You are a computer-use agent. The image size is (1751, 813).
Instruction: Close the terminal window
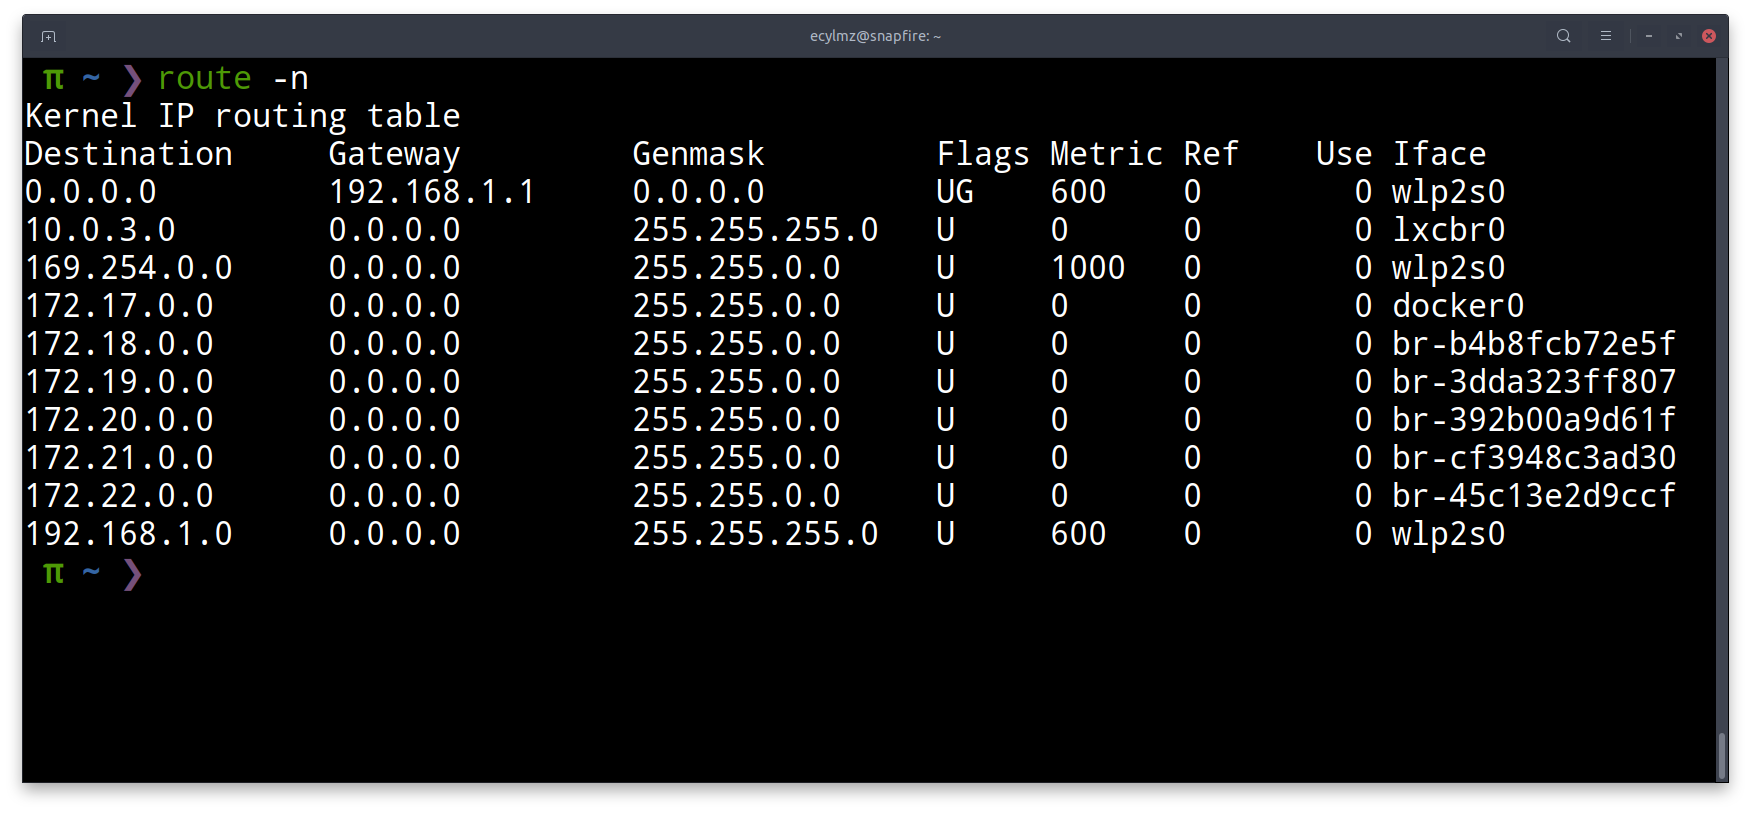coord(1709,36)
